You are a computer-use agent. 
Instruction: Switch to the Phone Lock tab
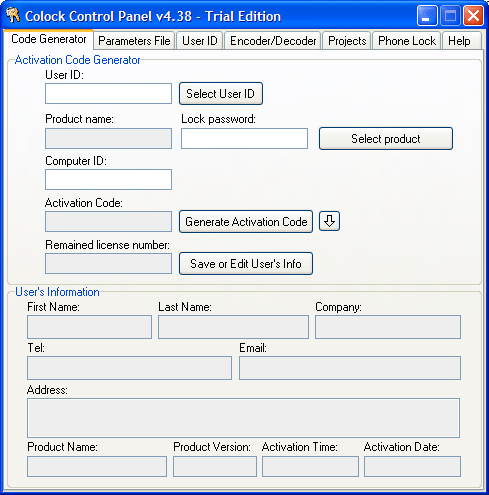(407, 41)
